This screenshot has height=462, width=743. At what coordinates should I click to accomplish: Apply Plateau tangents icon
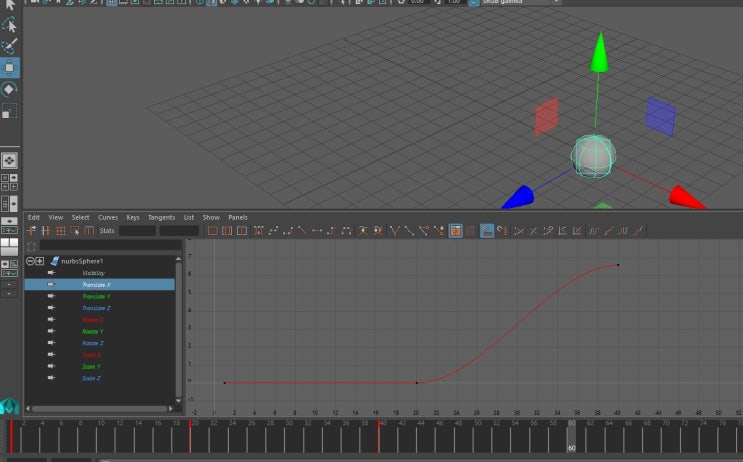tap(346, 231)
